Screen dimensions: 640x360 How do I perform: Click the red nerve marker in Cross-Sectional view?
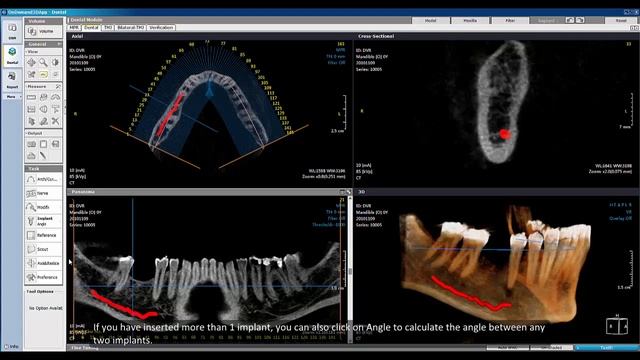pos(505,134)
